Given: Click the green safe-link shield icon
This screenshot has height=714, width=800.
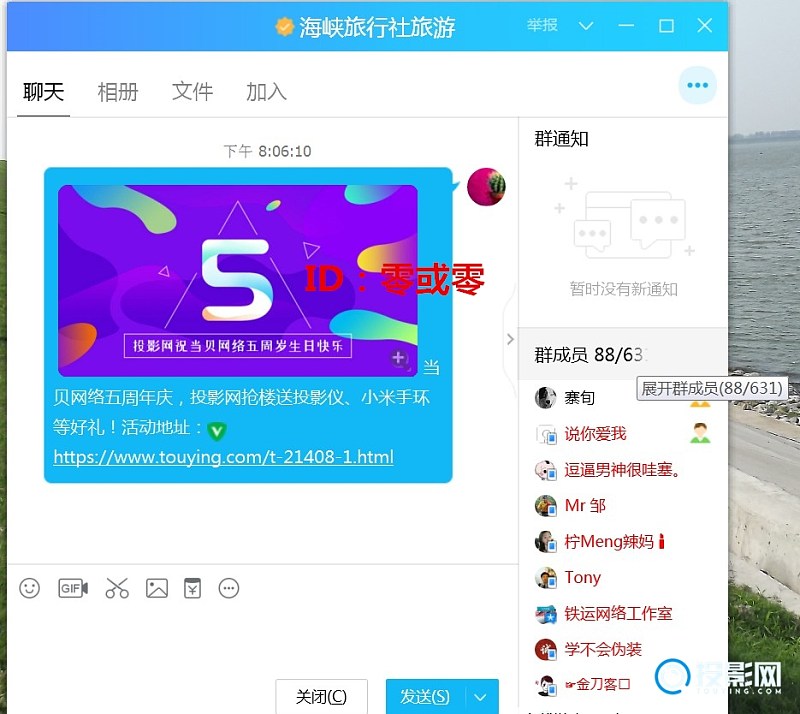Looking at the screenshot, I should point(217,431).
